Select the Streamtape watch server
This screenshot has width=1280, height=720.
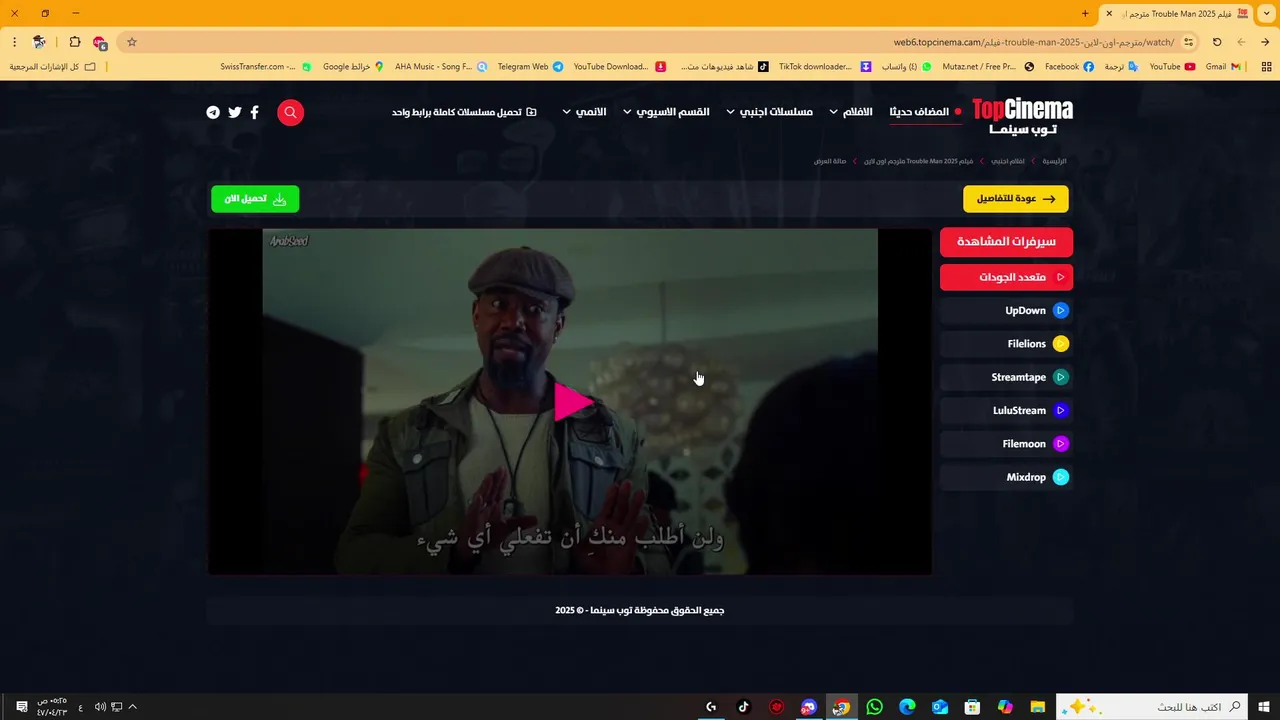pos(1006,377)
